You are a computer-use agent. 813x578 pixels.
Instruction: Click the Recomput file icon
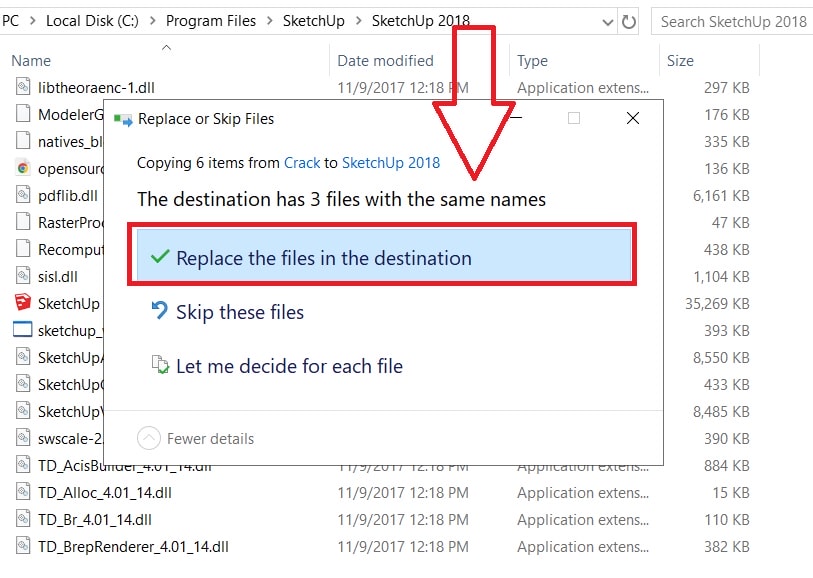click(x=23, y=248)
